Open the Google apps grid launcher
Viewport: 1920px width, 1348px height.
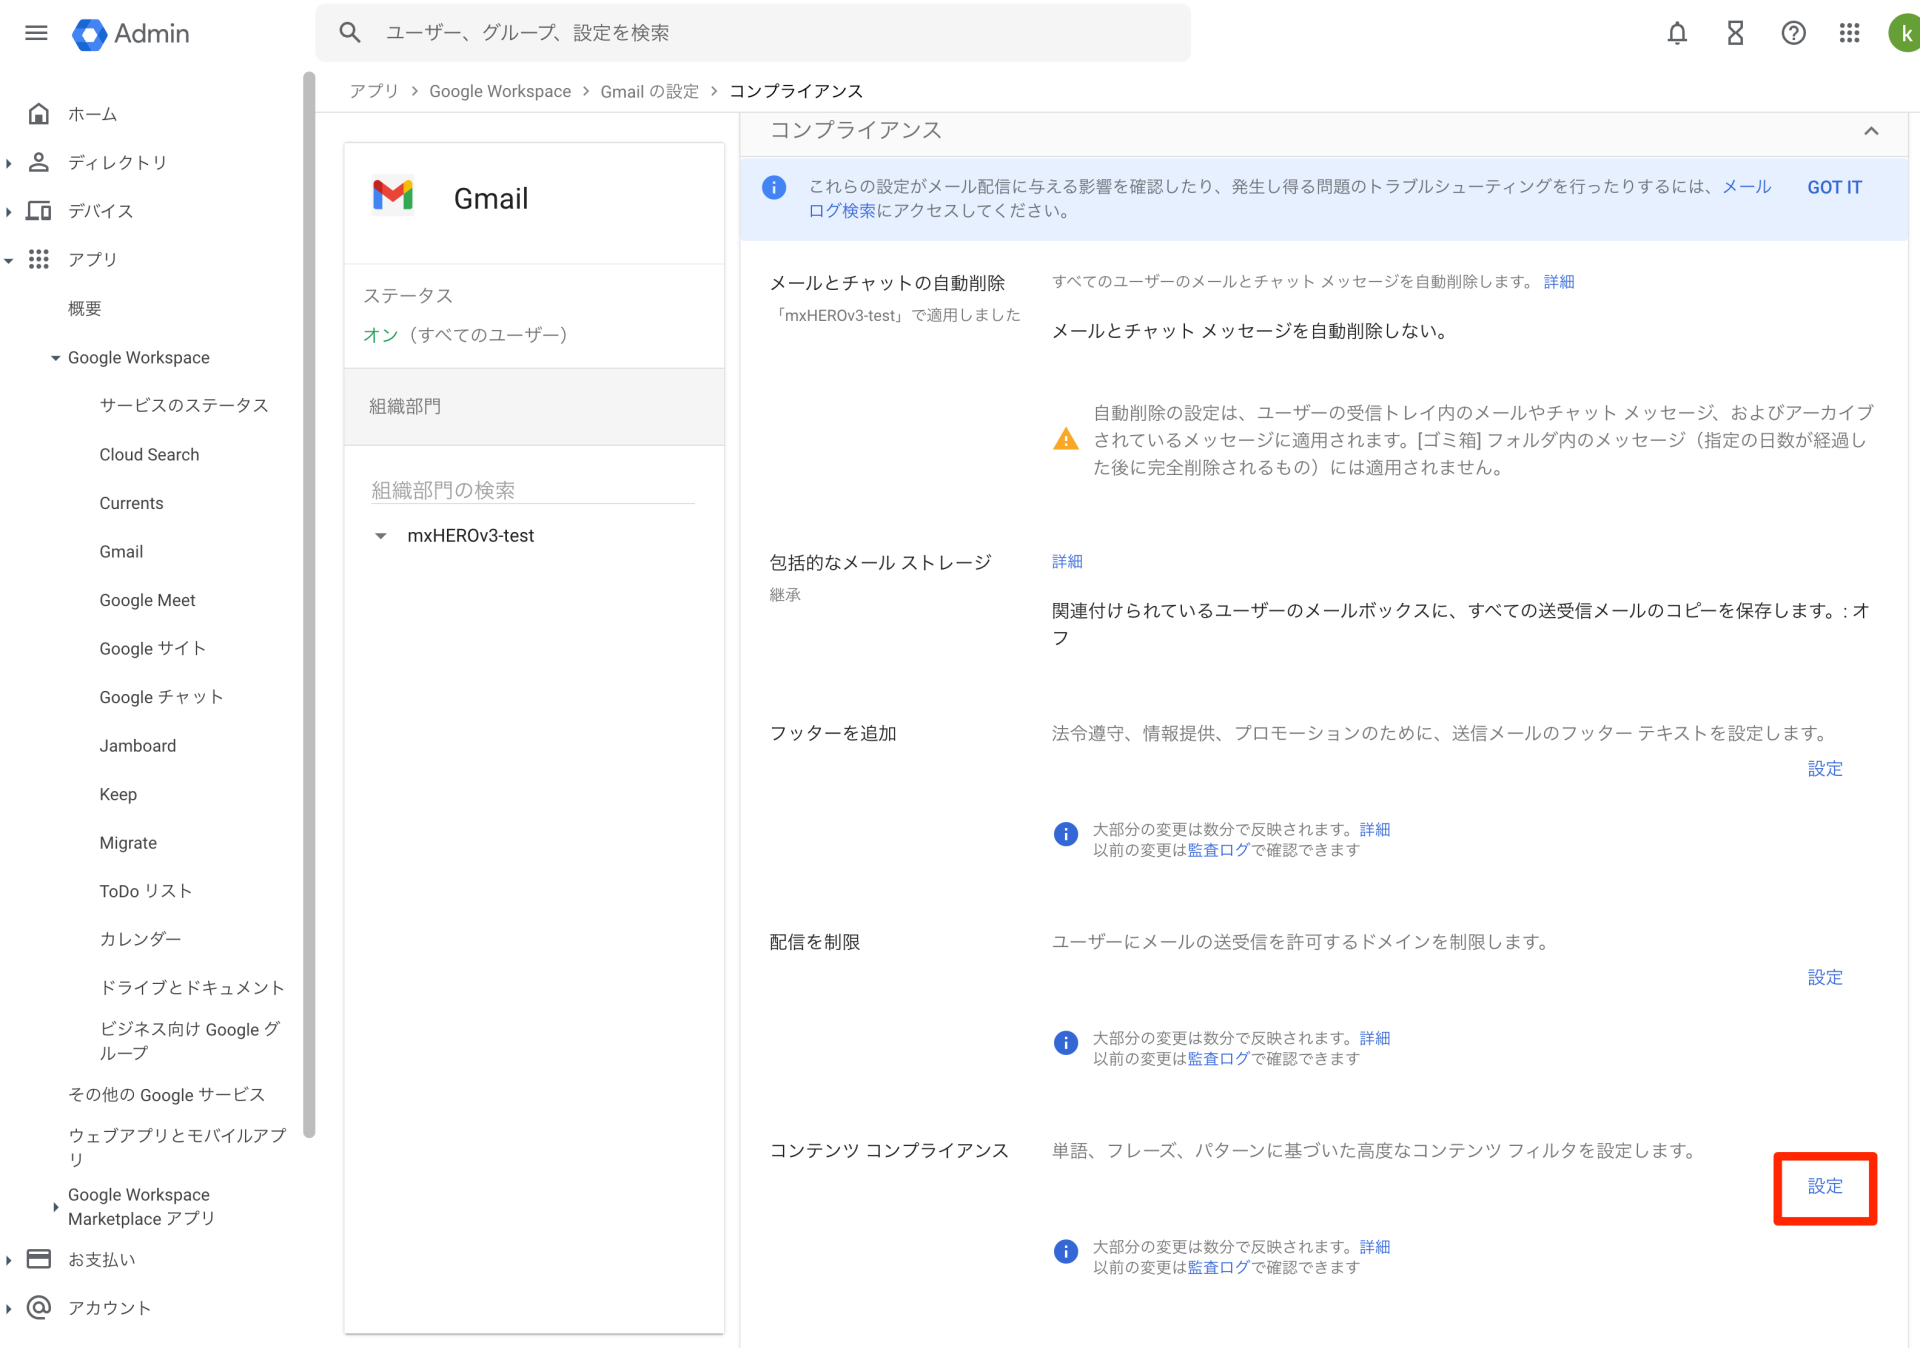click(1850, 33)
